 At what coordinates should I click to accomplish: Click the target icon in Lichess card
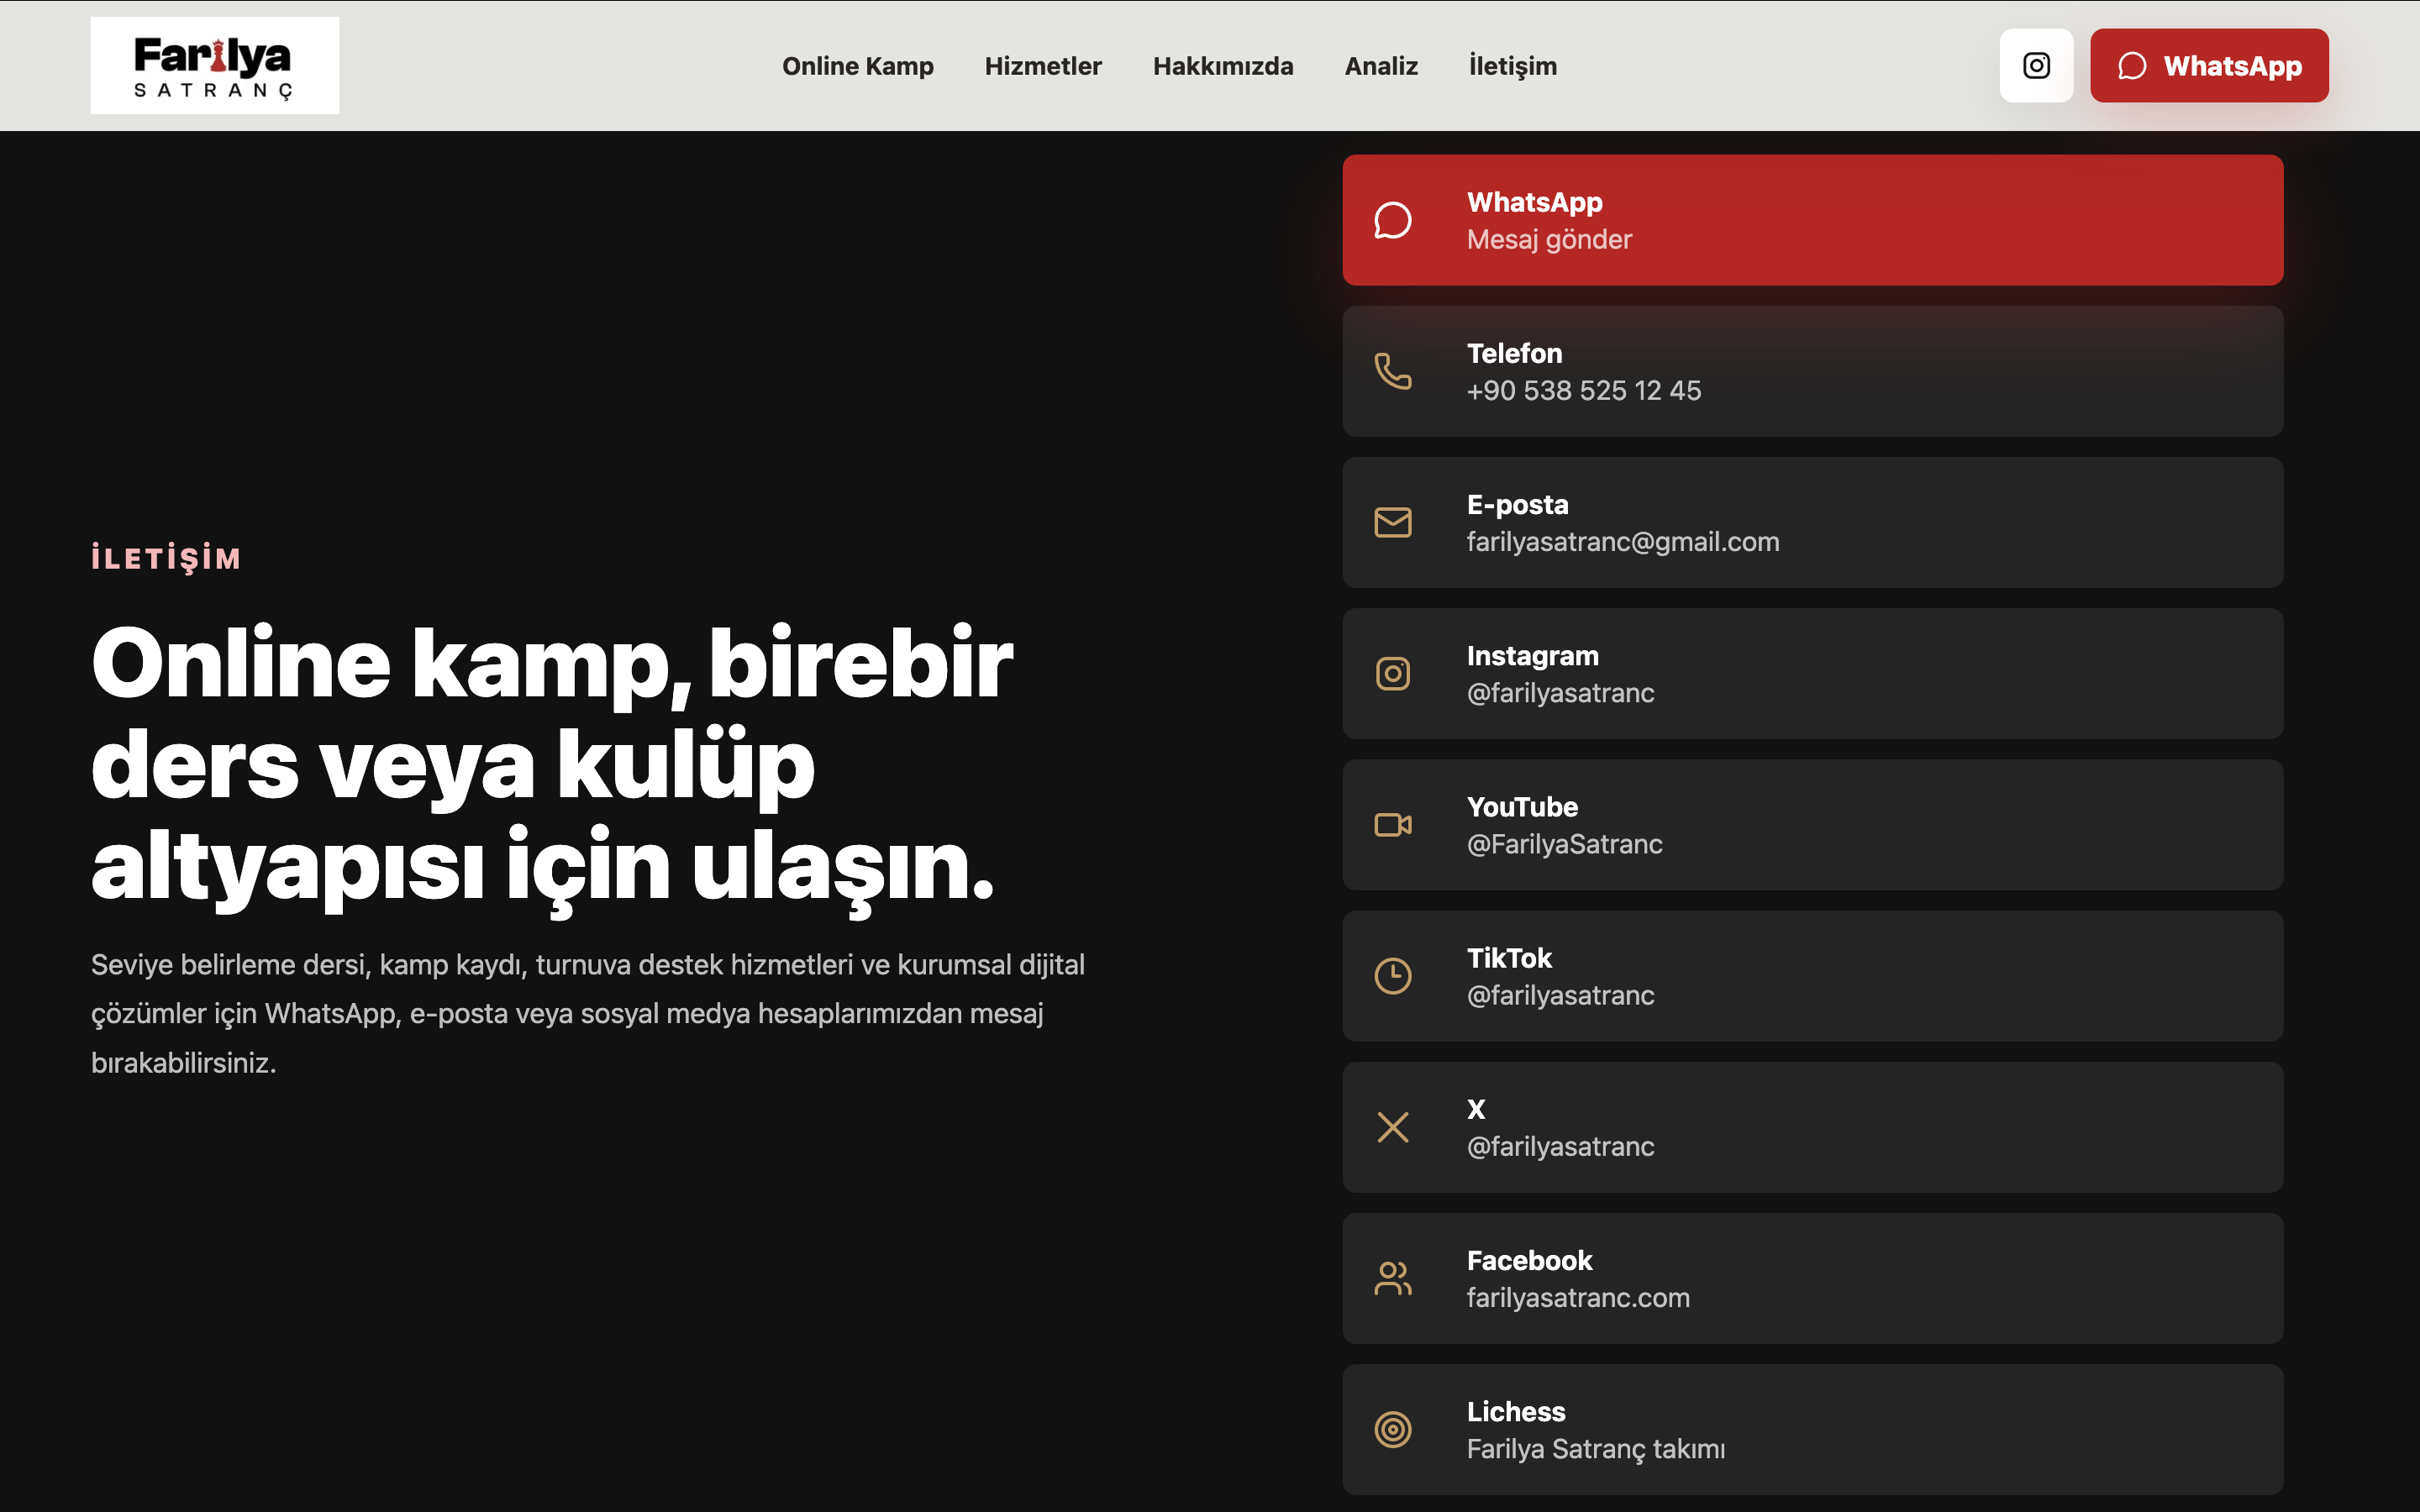coord(1393,1429)
